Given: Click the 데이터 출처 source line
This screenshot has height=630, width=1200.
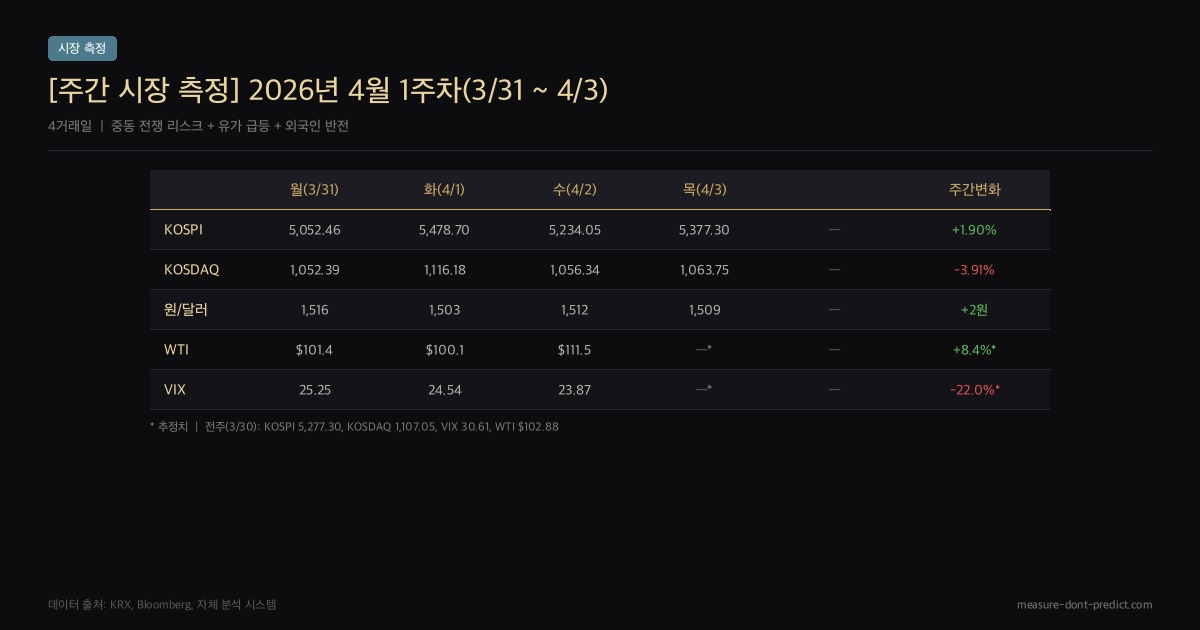Looking at the screenshot, I should tap(162, 604).
